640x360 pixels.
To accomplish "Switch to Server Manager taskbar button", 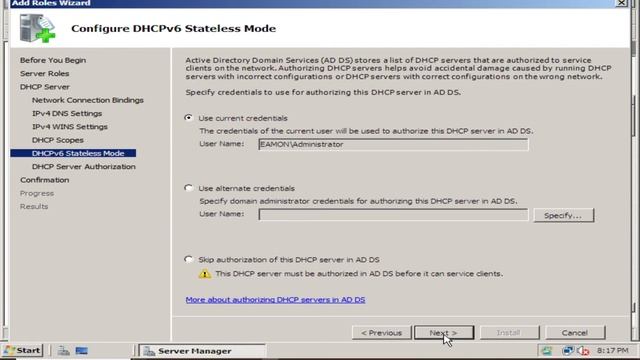I will point(202,351).
